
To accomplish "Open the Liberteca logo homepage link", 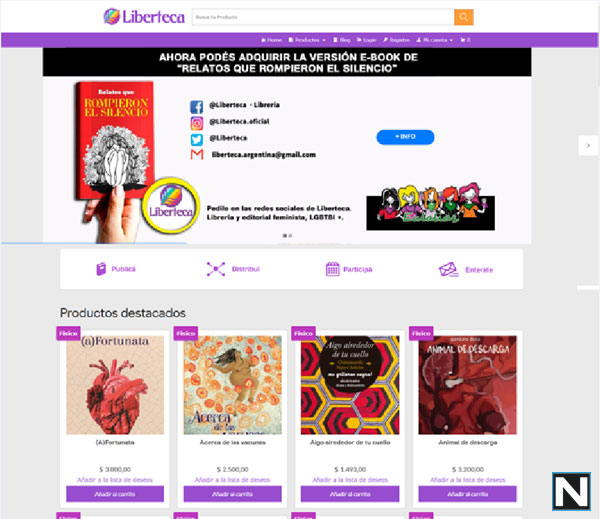I will click(144, 16).
